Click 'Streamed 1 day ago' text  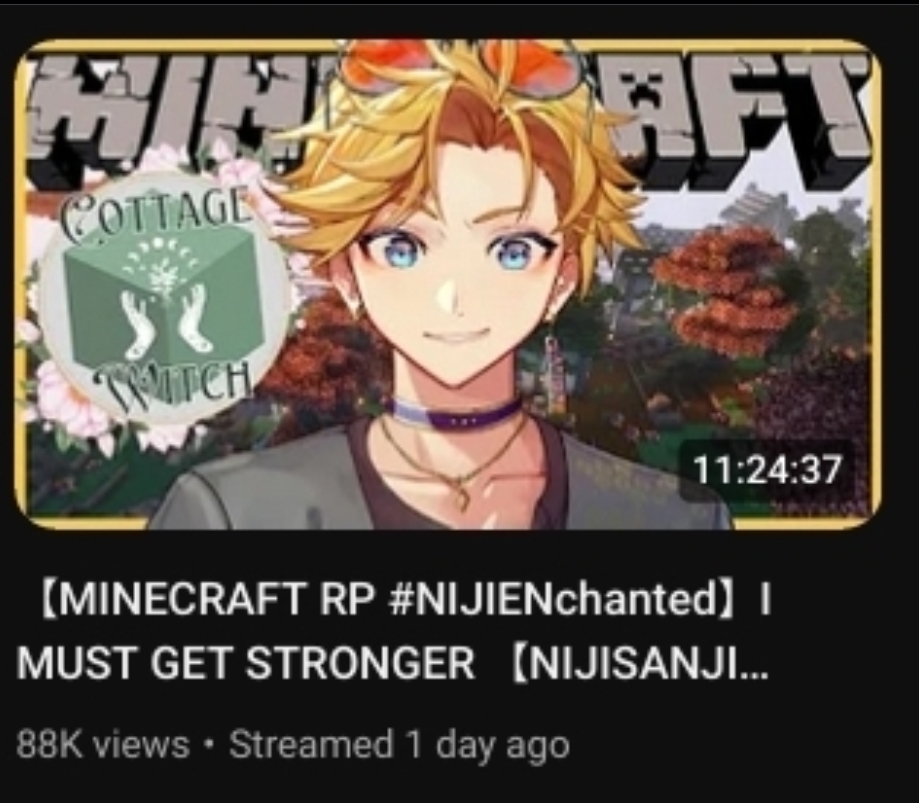pos(399,746)
